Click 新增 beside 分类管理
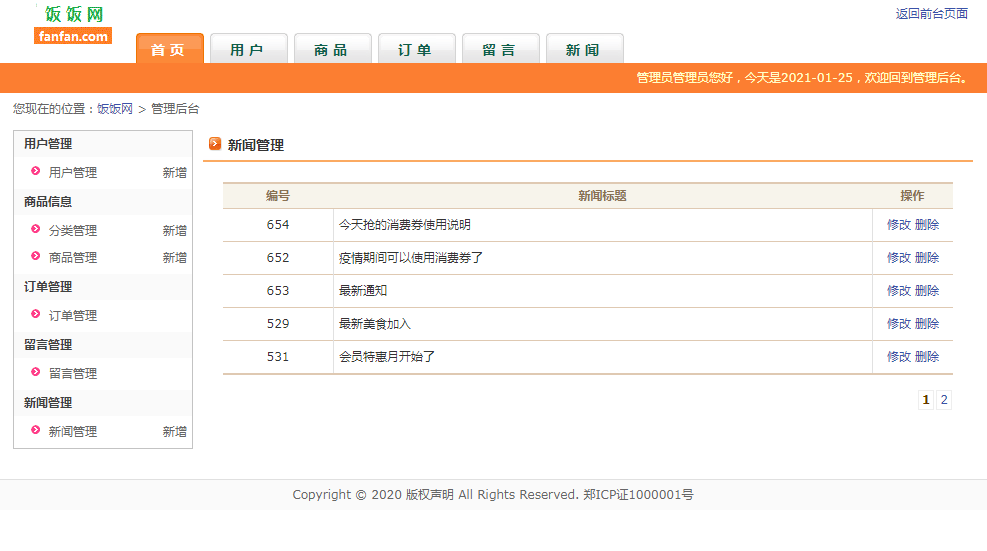987x551 pixels. [174, 230]
